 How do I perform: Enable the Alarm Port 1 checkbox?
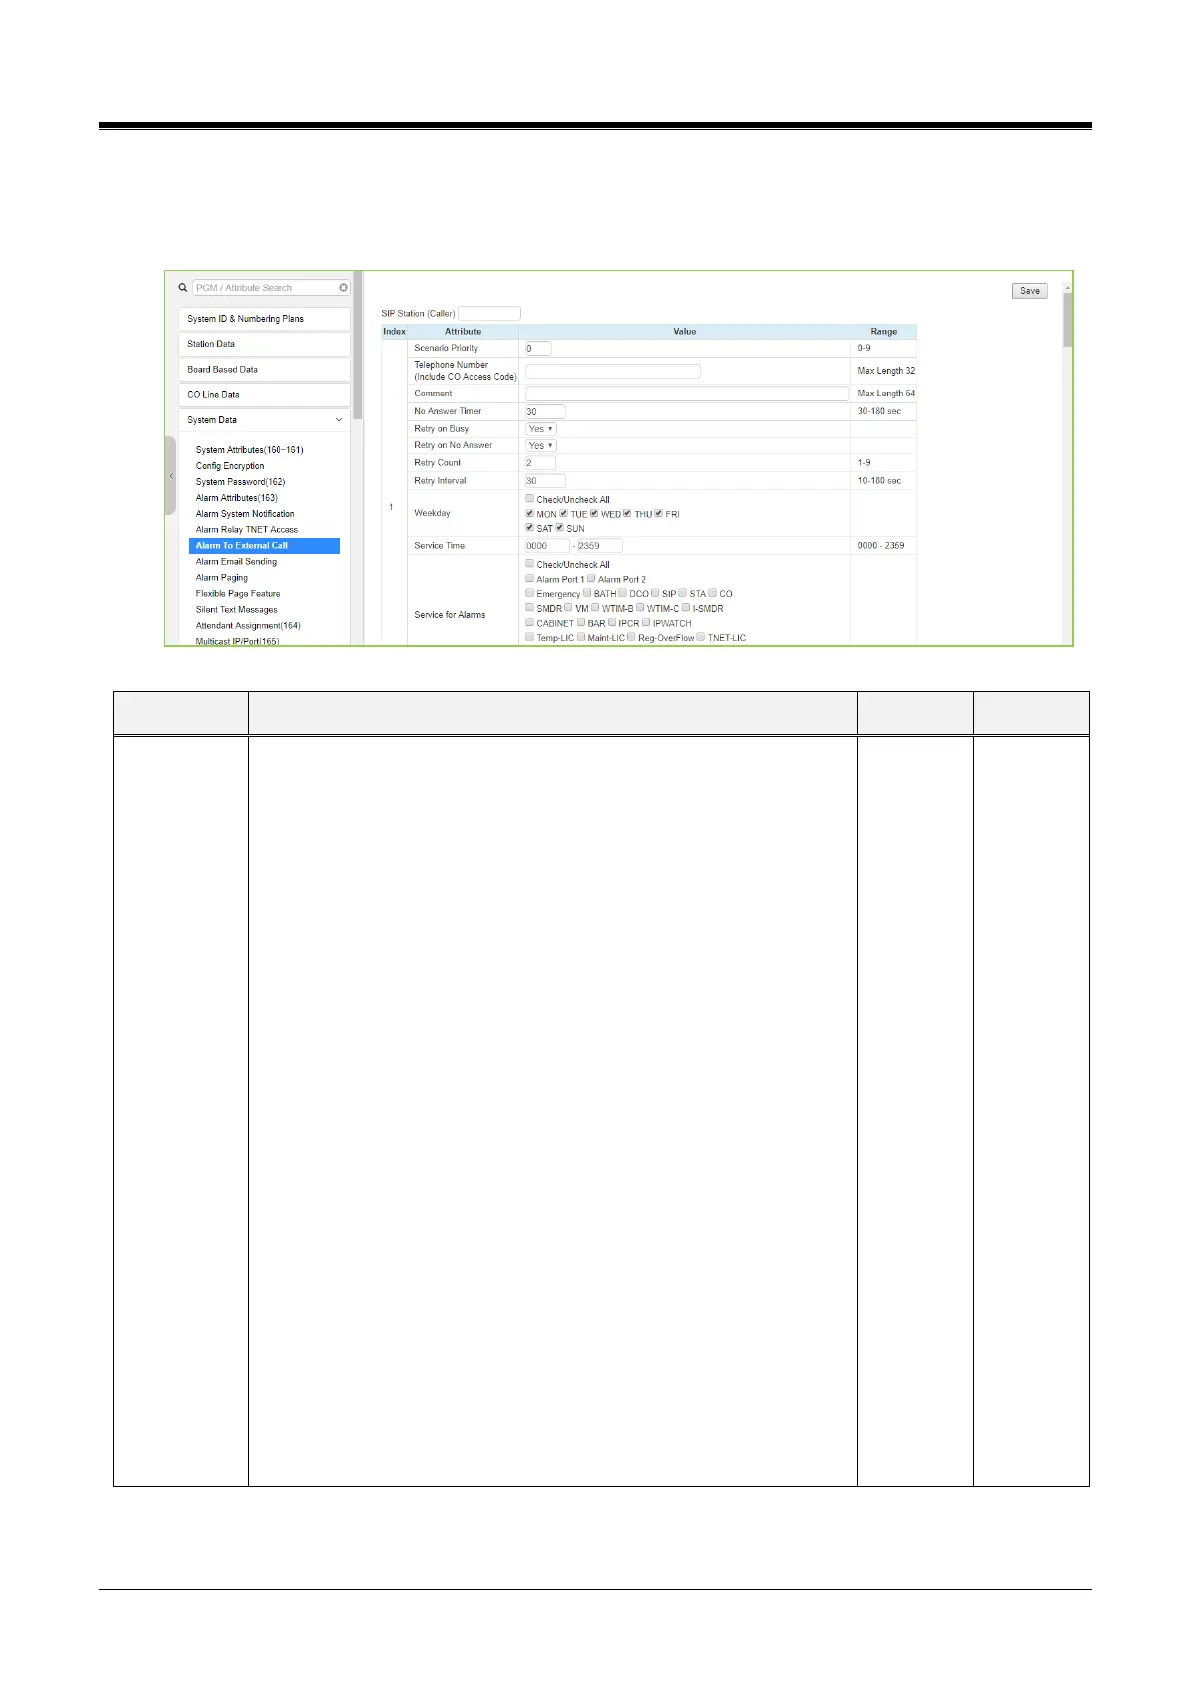click(530, 579)
